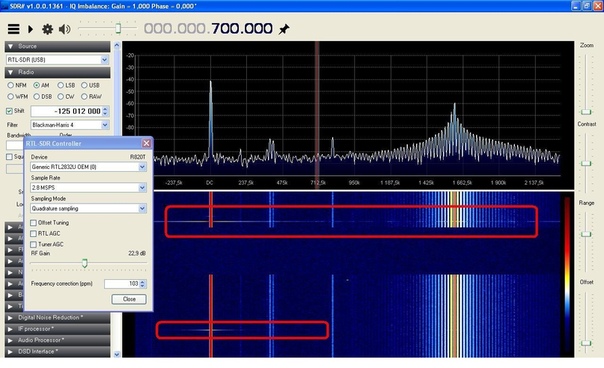Click the Close button in controller dialog
604x368 pixels.
129,299
